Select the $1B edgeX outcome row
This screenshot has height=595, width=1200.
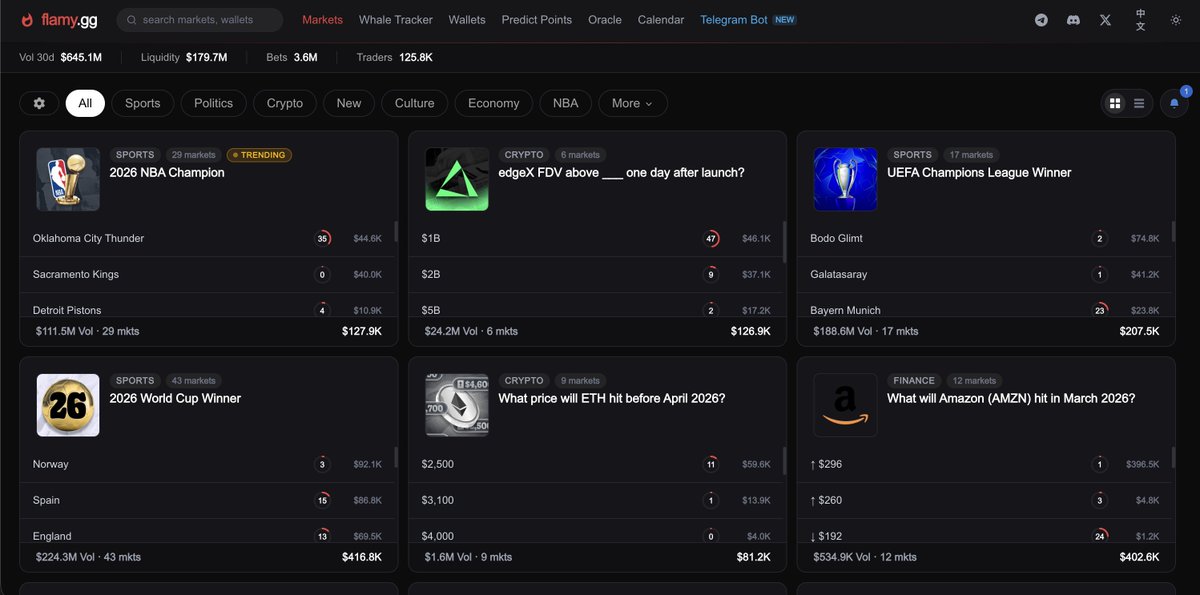coord(597,238)
